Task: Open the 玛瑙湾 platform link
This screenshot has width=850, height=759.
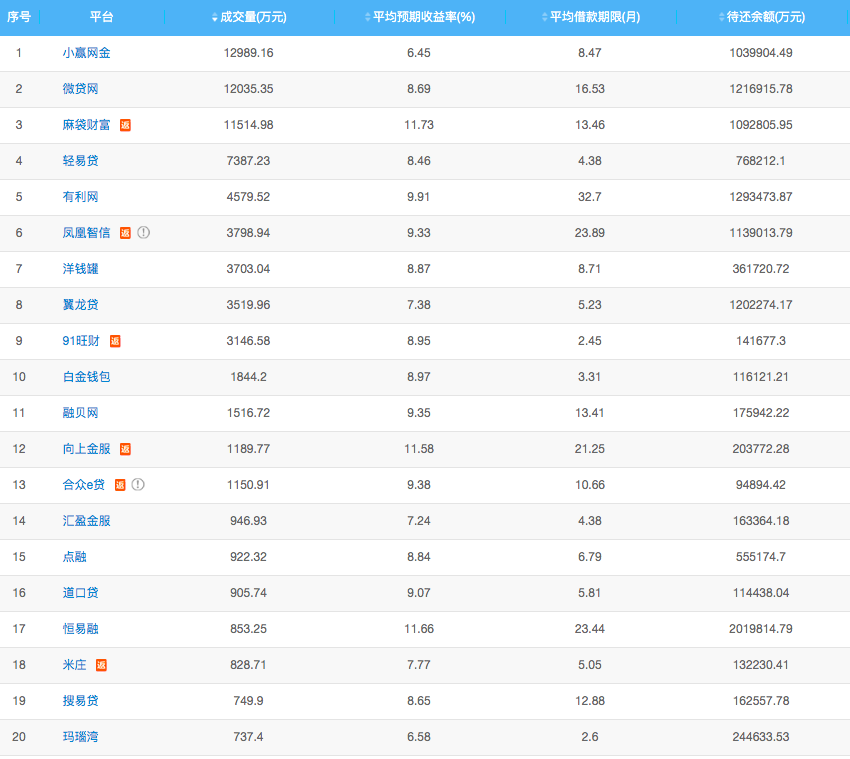Action: (x=81, y=737)
